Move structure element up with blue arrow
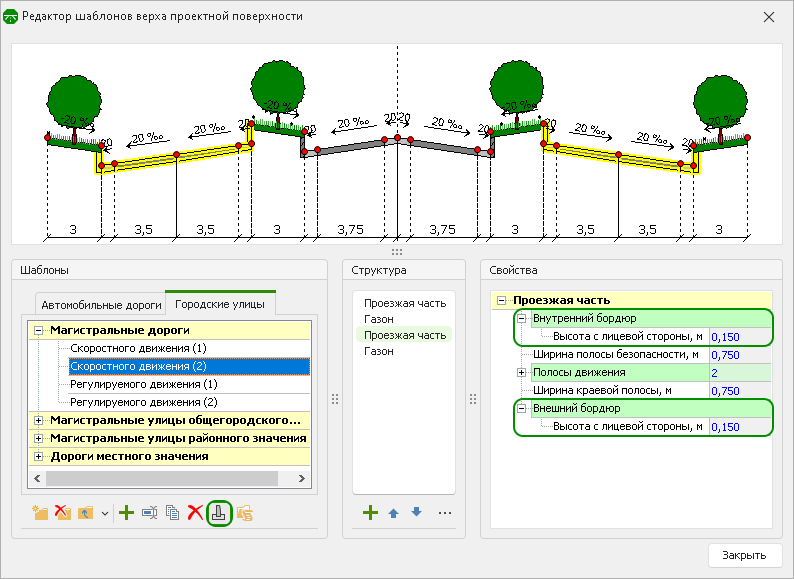Viewport: 794px width, 579px height. click(394, 513)
